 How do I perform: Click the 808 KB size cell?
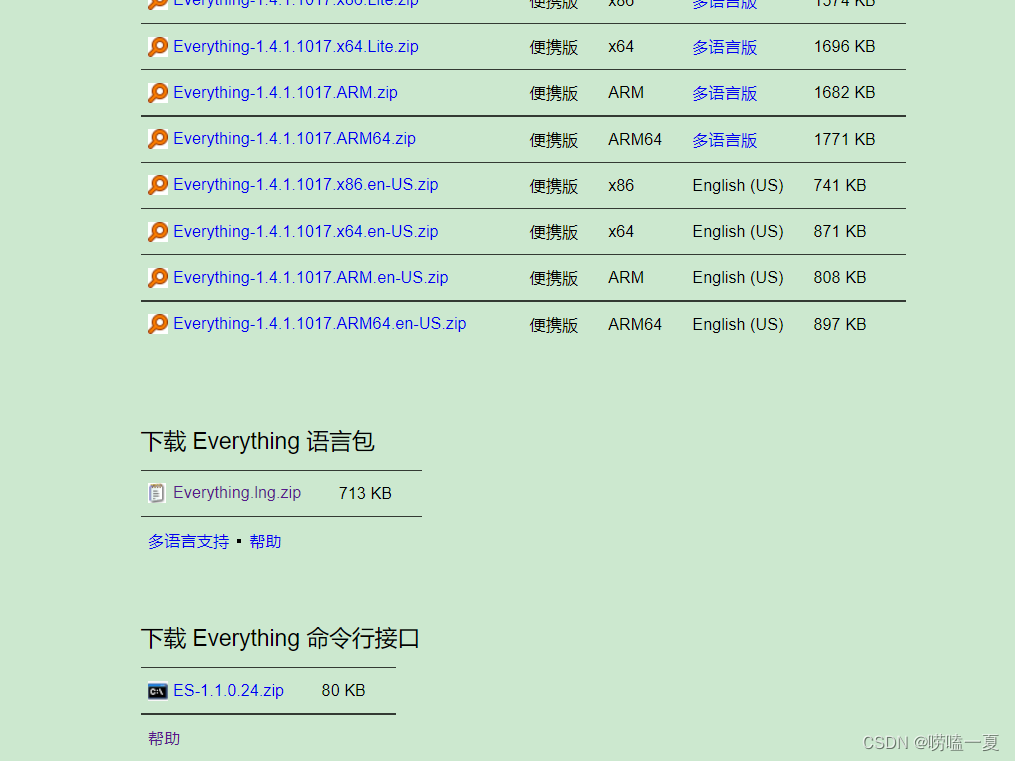pos(840,278)
